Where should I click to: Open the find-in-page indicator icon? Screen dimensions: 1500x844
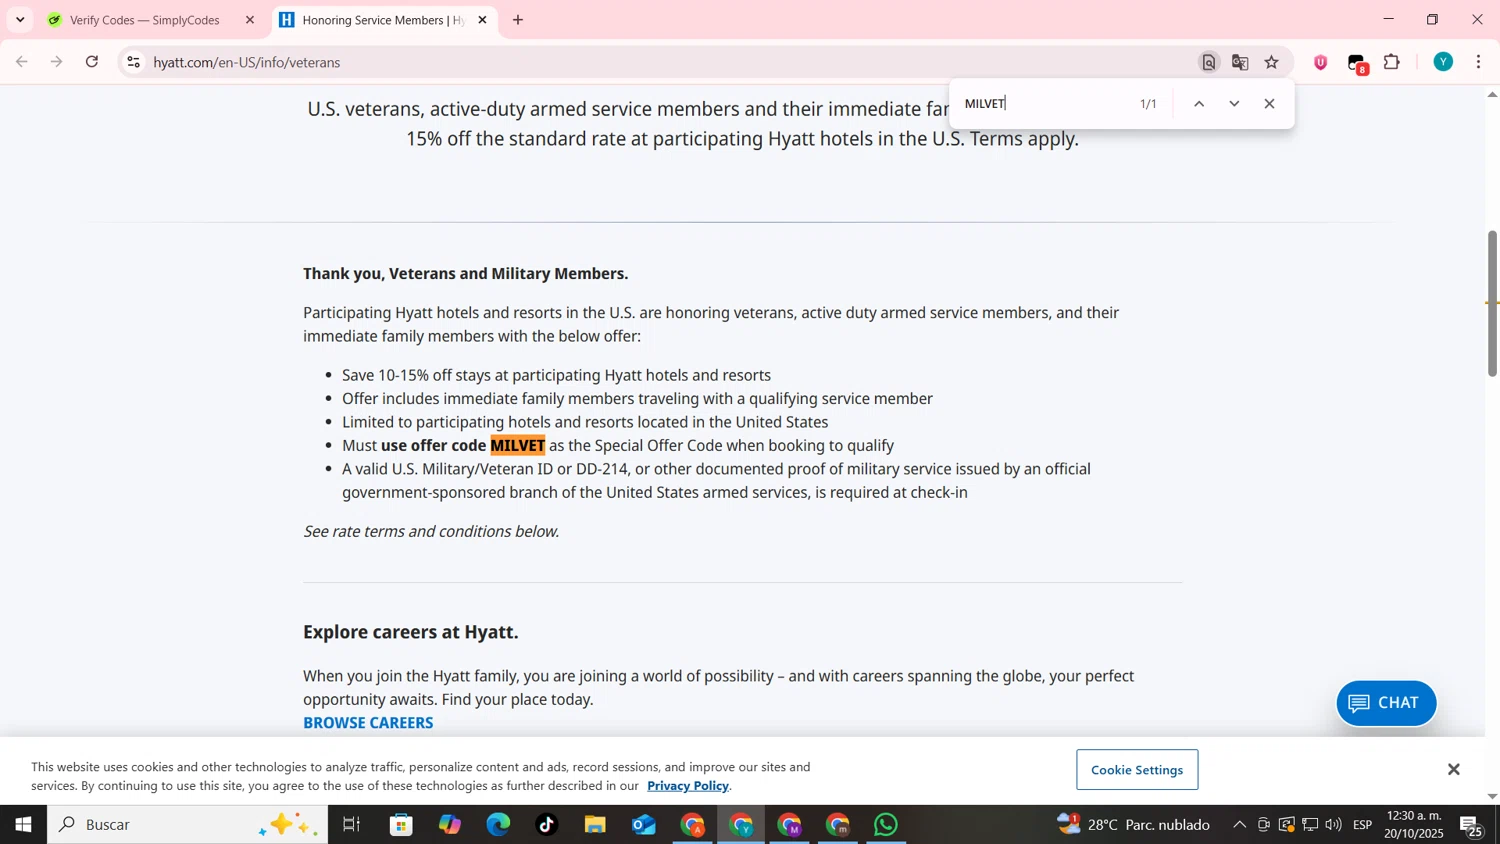coord(1209,62)
